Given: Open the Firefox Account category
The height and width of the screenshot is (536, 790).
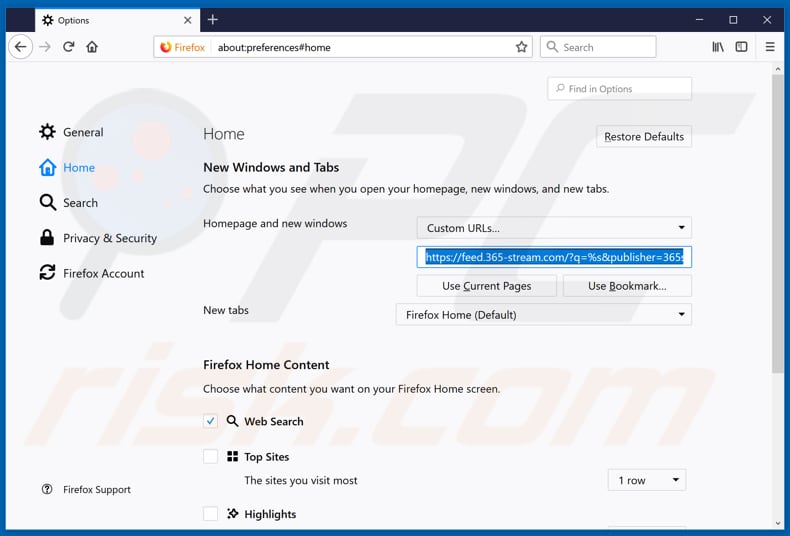Looking at the screenshot, I should click(92, 273).
